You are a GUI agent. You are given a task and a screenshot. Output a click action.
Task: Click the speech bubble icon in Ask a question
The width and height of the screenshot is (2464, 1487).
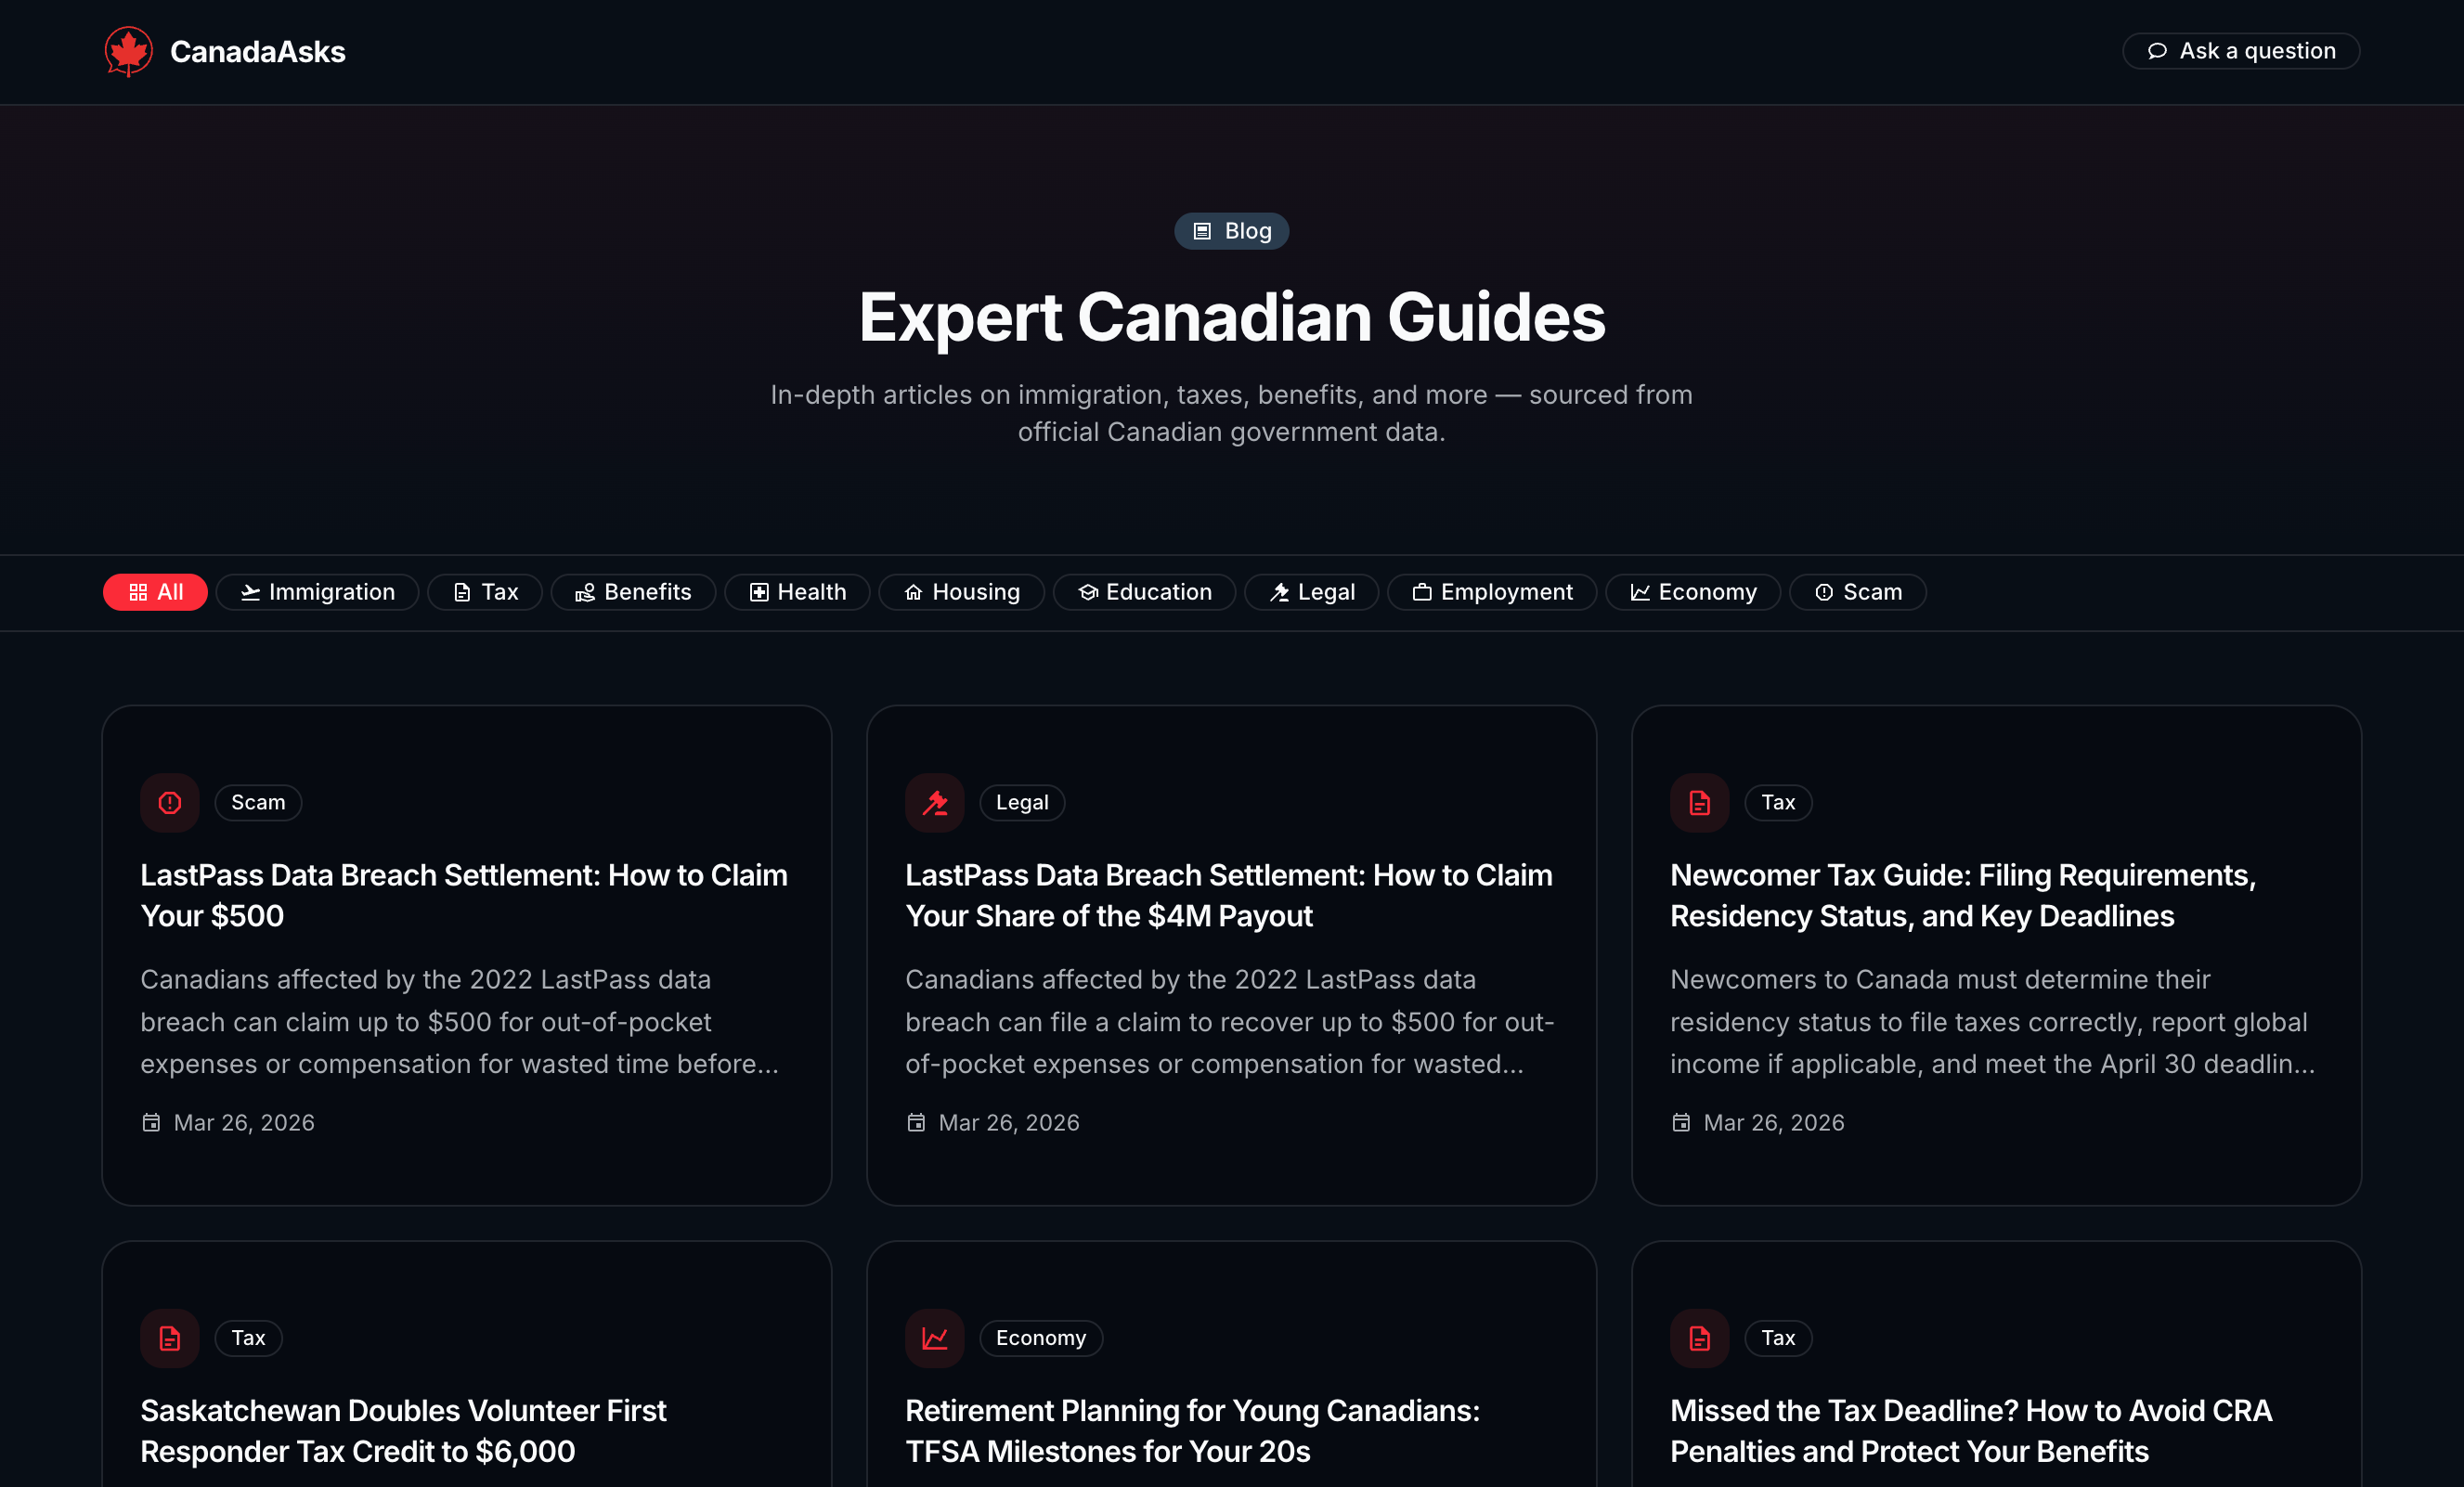coord(2157,50)
